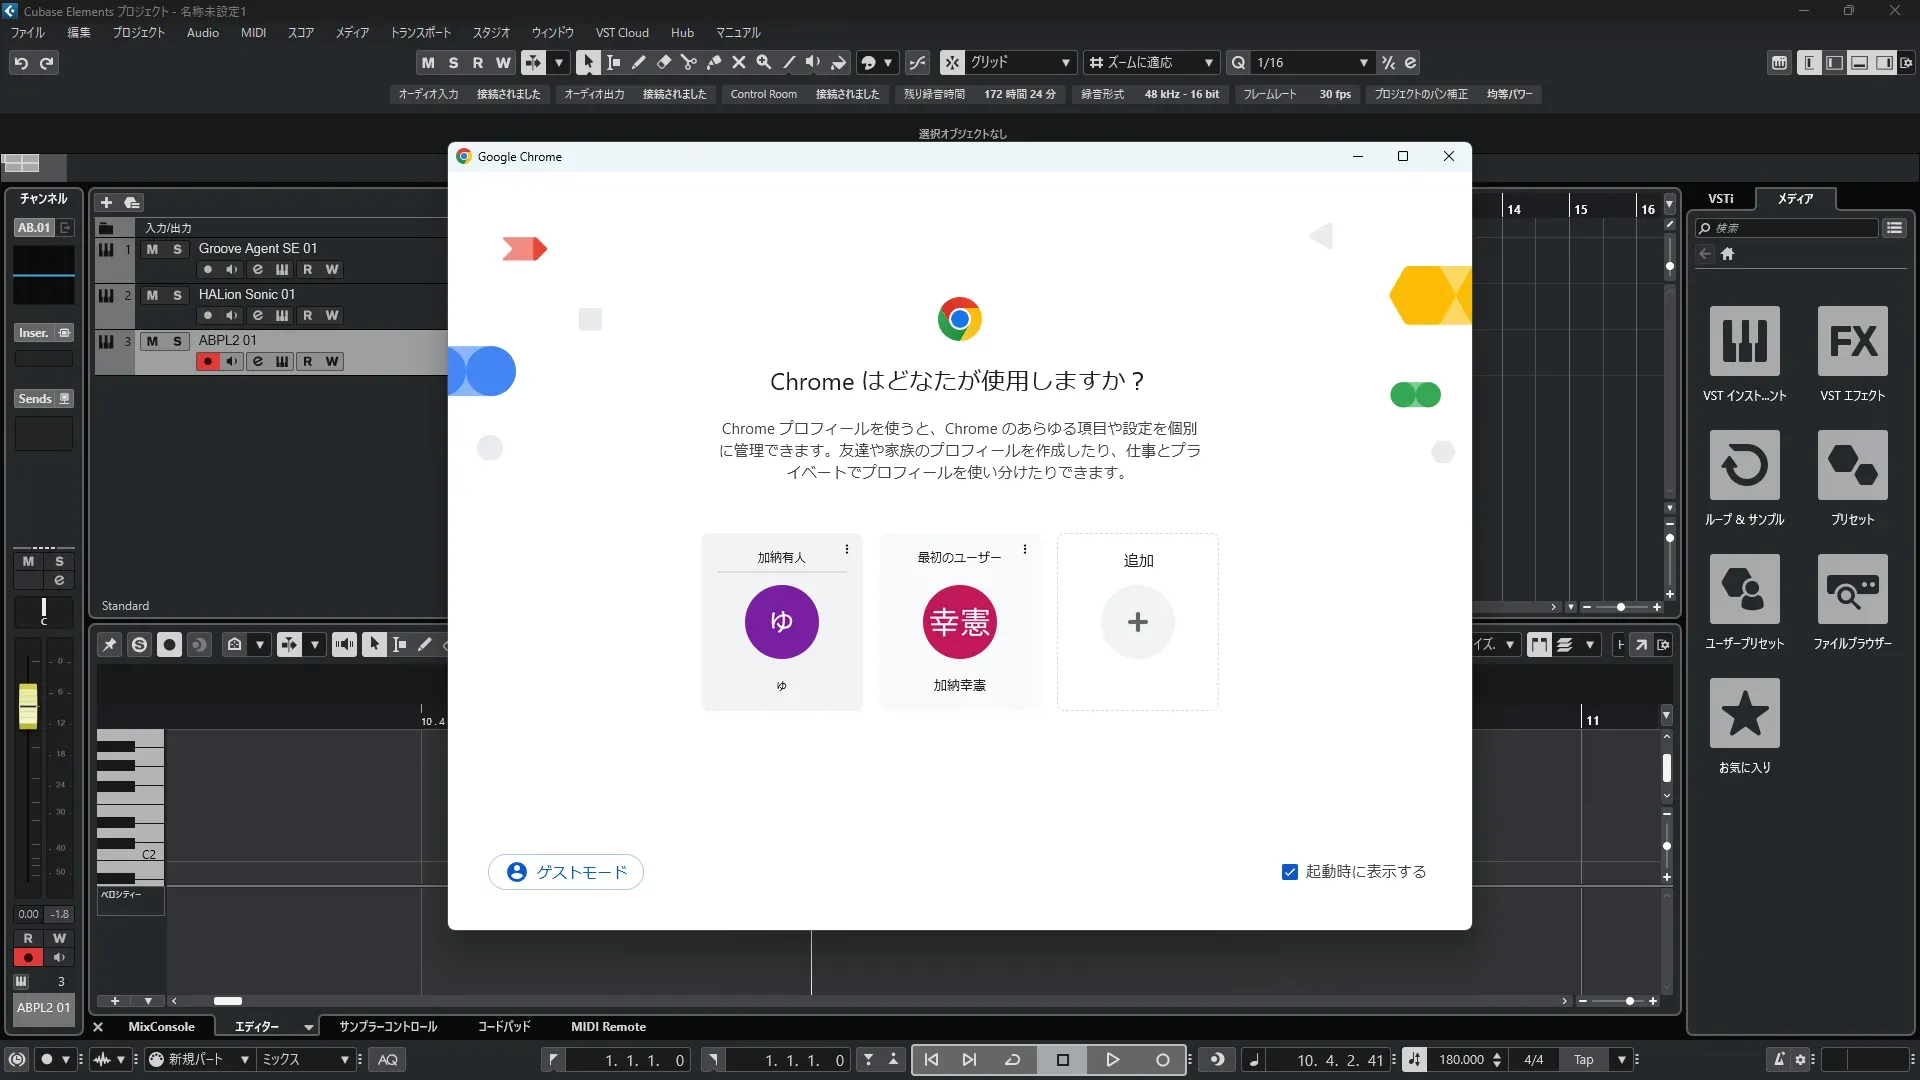The width and height of the screenshot is (1920, 1080).
Task: Click the VST インスト..ント media icon
Action: [1744, 342]
